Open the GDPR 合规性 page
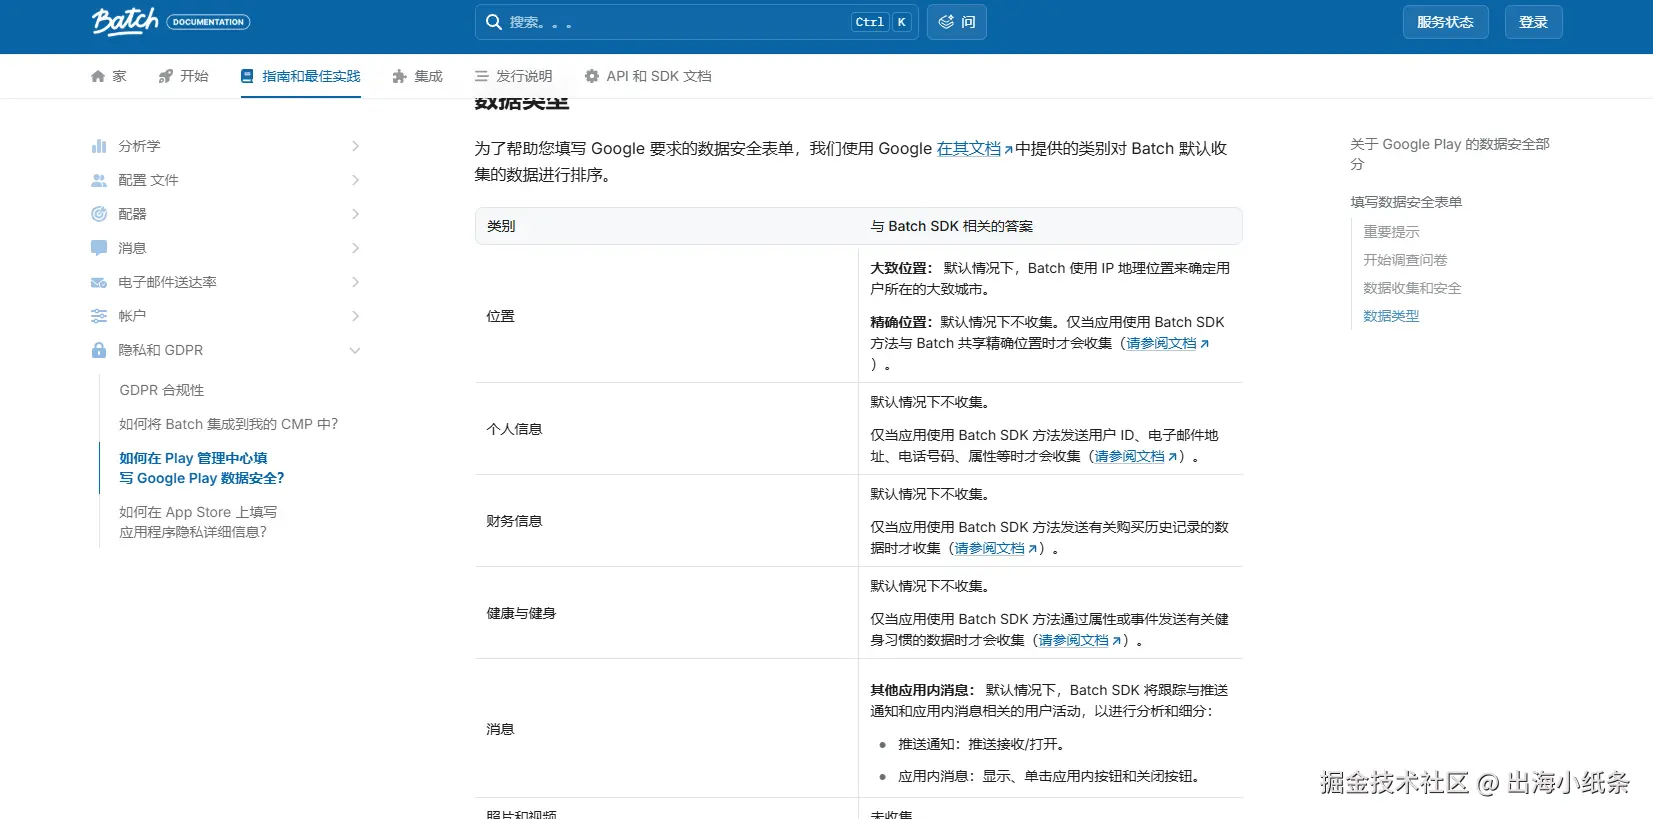Screen dimensions: 1653x819 coord(162,390)
